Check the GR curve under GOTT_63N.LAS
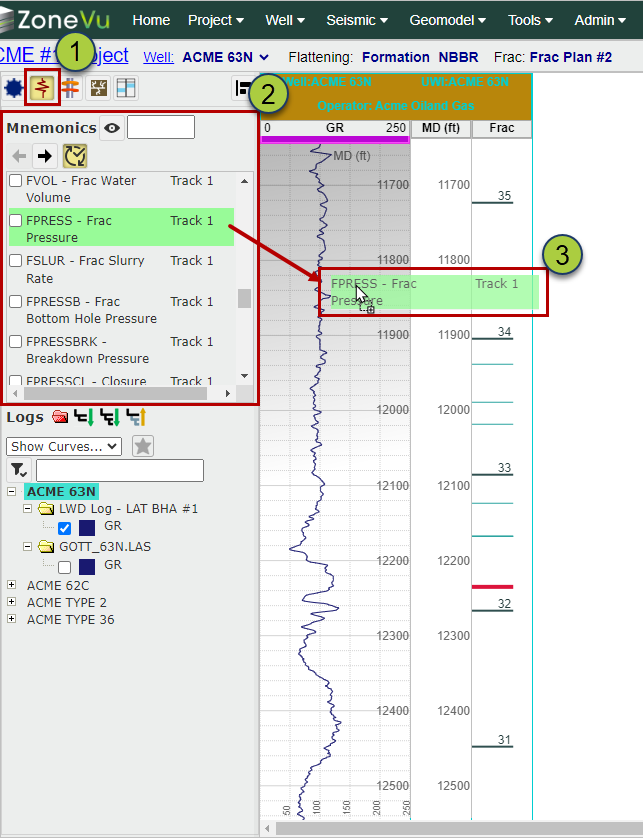The width and height of the screenshot is (643, 838). pos(65,567)
